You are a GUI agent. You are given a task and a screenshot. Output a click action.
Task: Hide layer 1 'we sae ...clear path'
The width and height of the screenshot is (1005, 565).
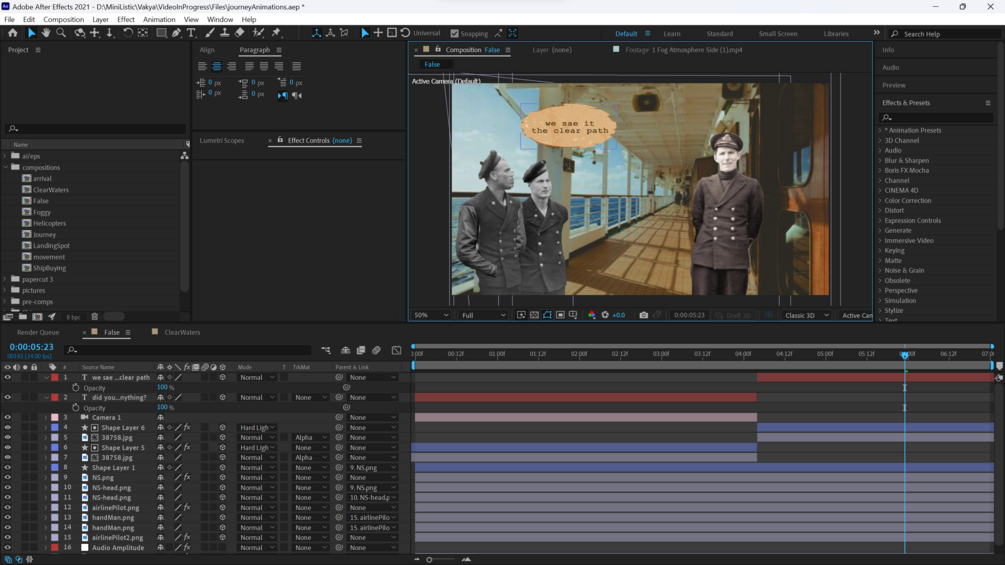pyautogui.click(x=8, y=377)
